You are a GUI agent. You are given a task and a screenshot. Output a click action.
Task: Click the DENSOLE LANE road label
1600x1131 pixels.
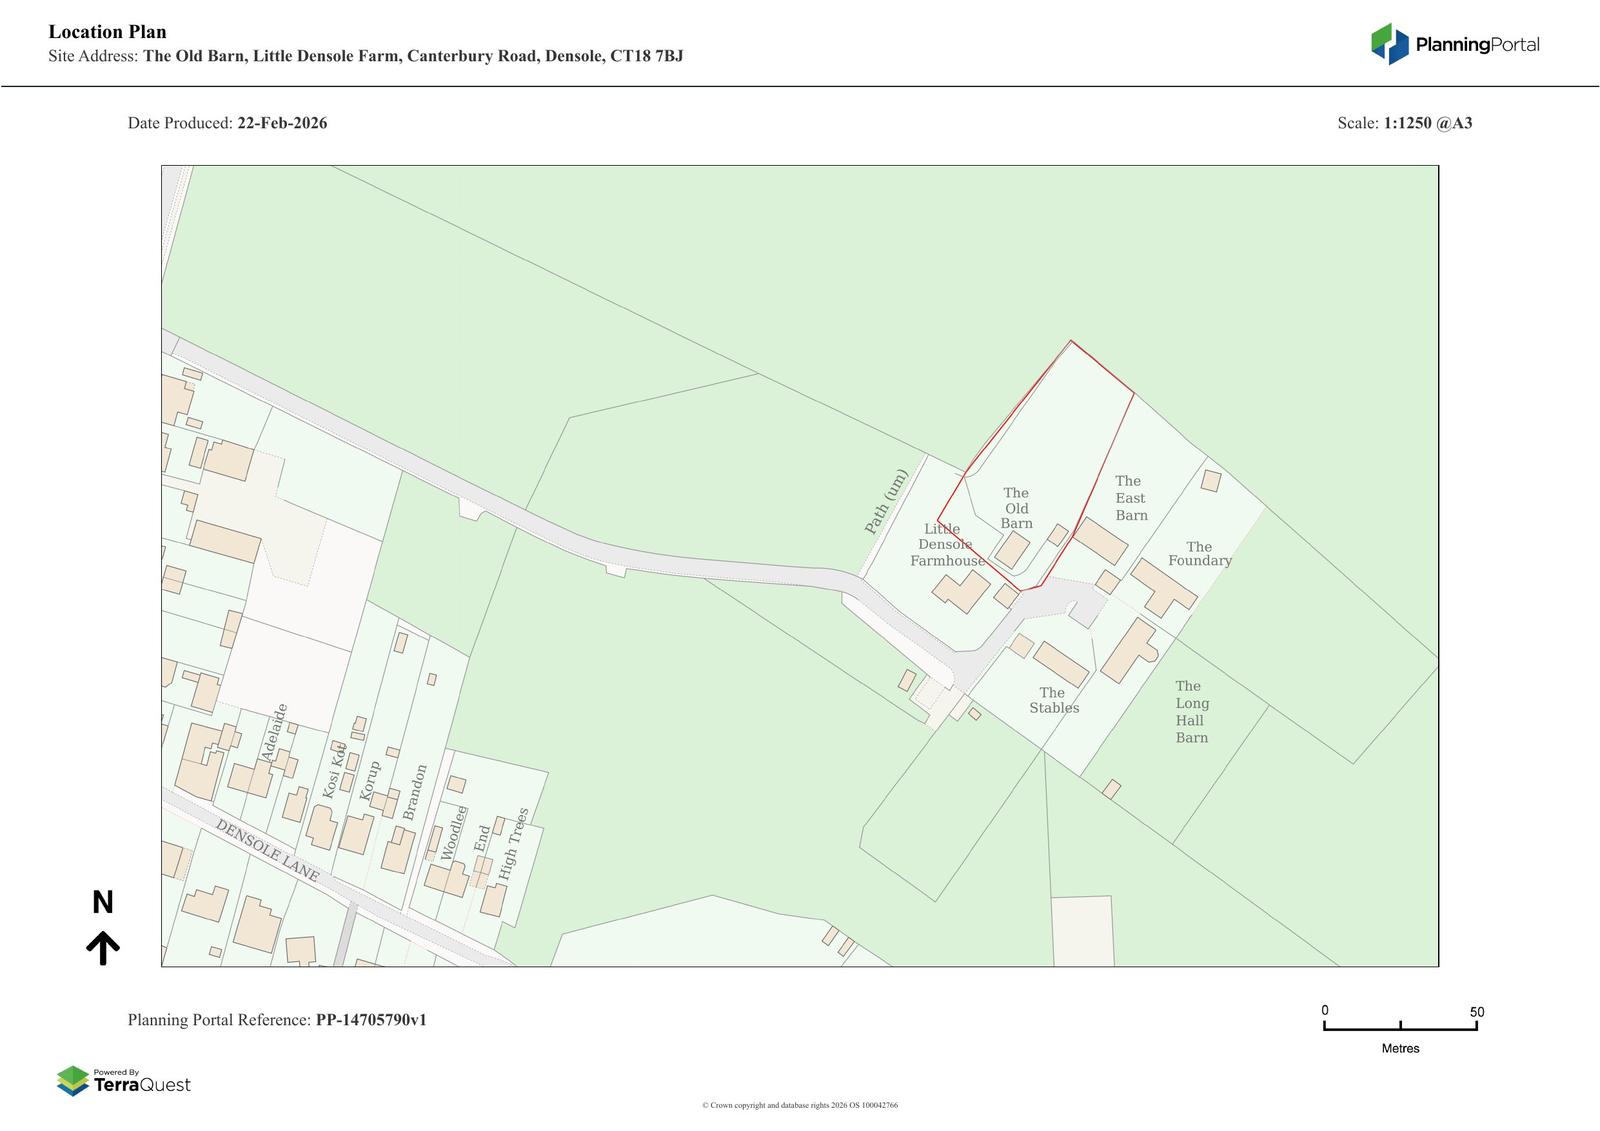(x=267, y=852)
